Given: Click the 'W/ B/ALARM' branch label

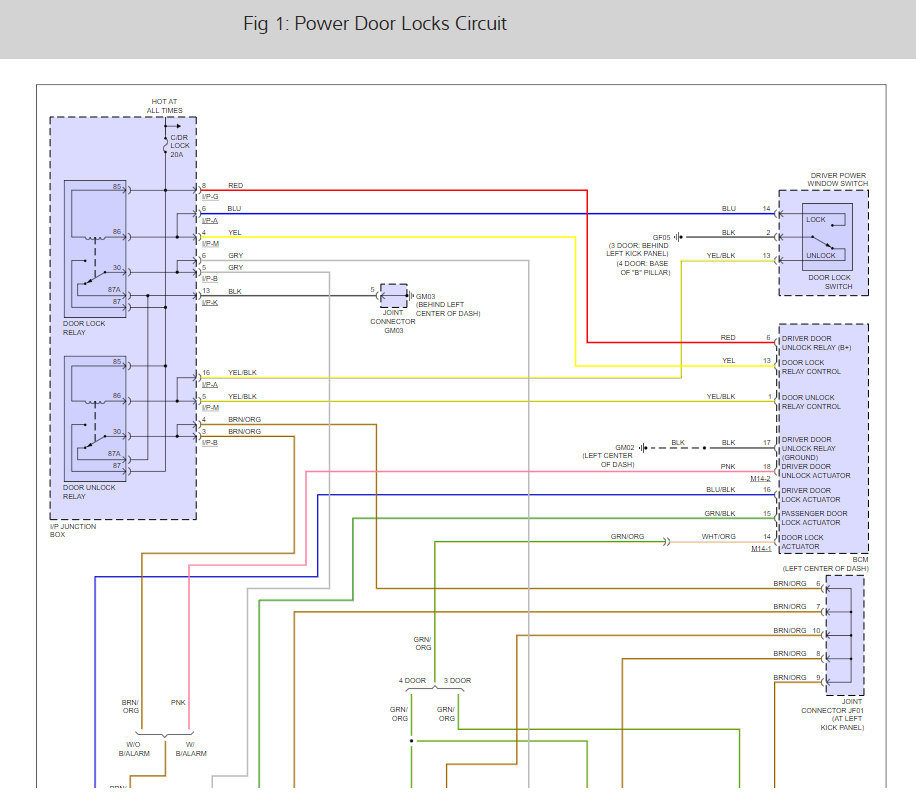Looking at the screenshot, I should [191, 749].
